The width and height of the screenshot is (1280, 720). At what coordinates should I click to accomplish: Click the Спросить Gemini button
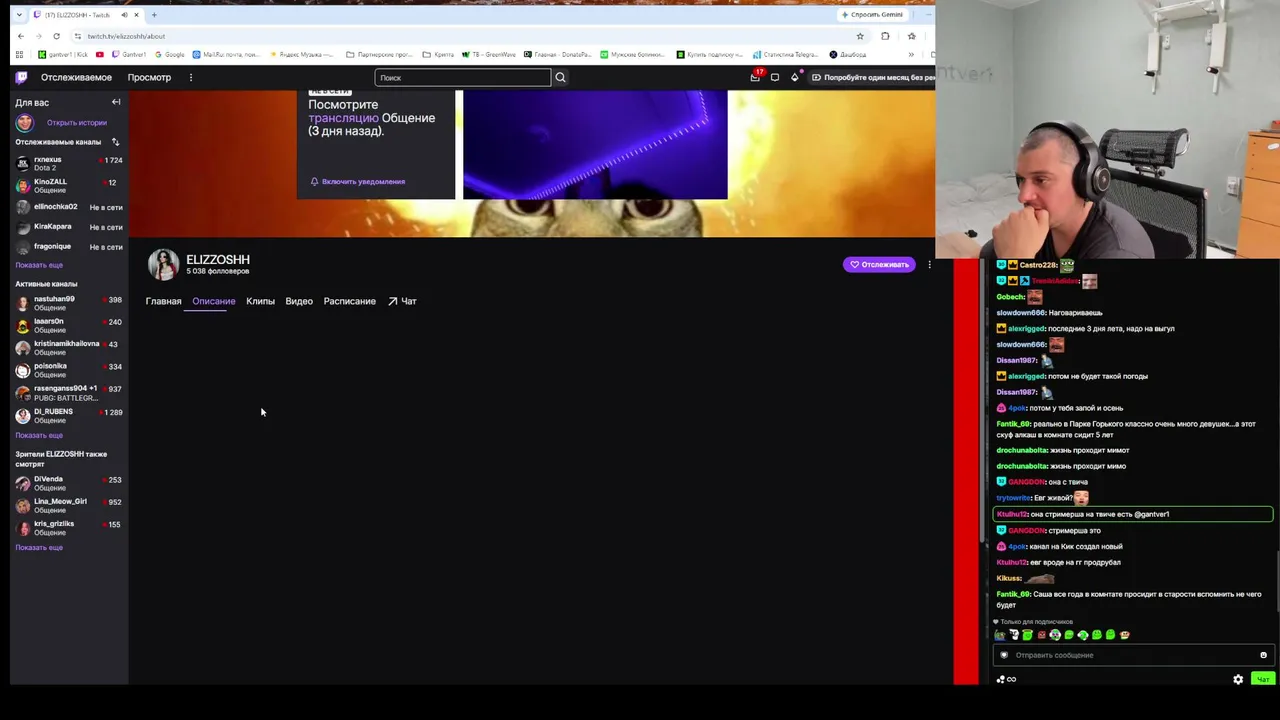click(873, 15)
